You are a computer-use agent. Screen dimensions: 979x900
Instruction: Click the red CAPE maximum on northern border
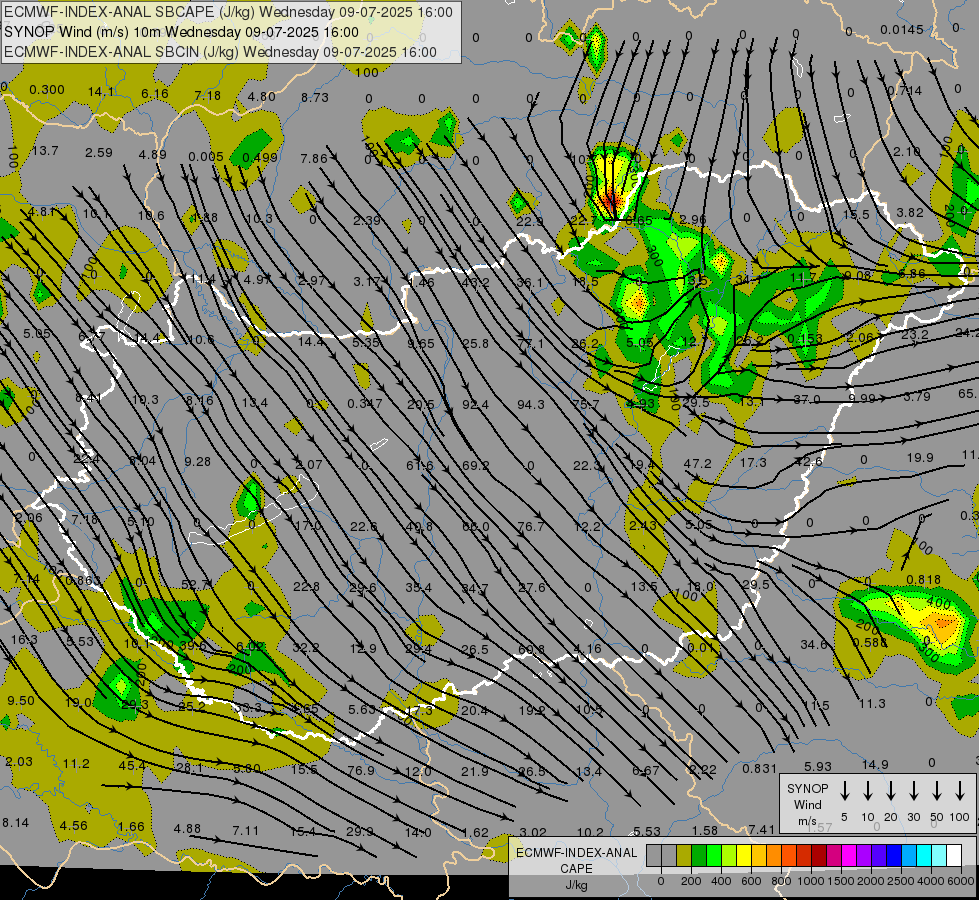(x=611, y=201)
